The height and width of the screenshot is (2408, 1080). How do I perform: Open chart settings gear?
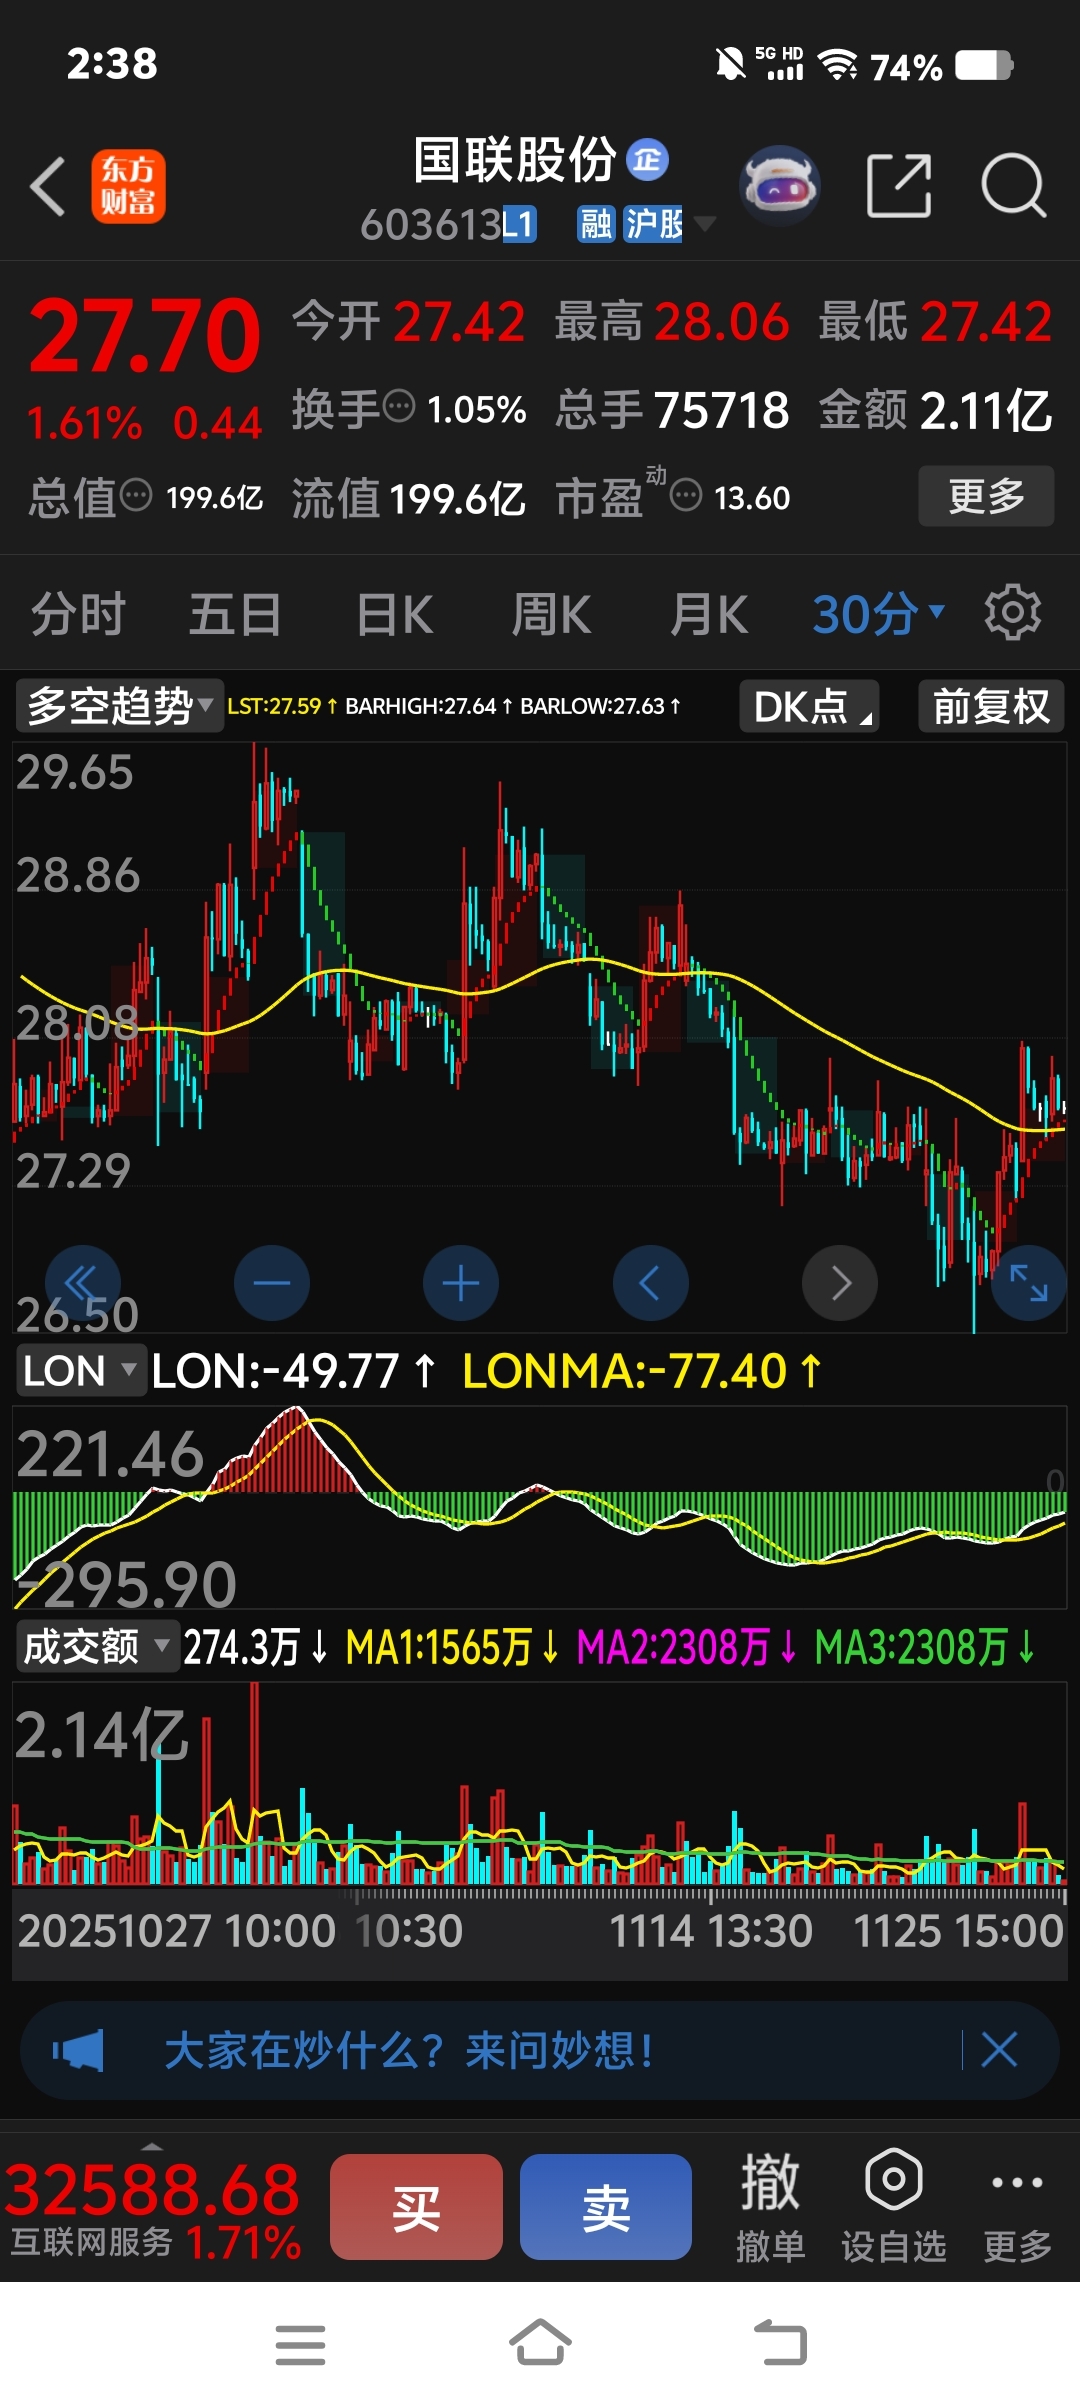pyautogui.click(x=1013, y=612)
